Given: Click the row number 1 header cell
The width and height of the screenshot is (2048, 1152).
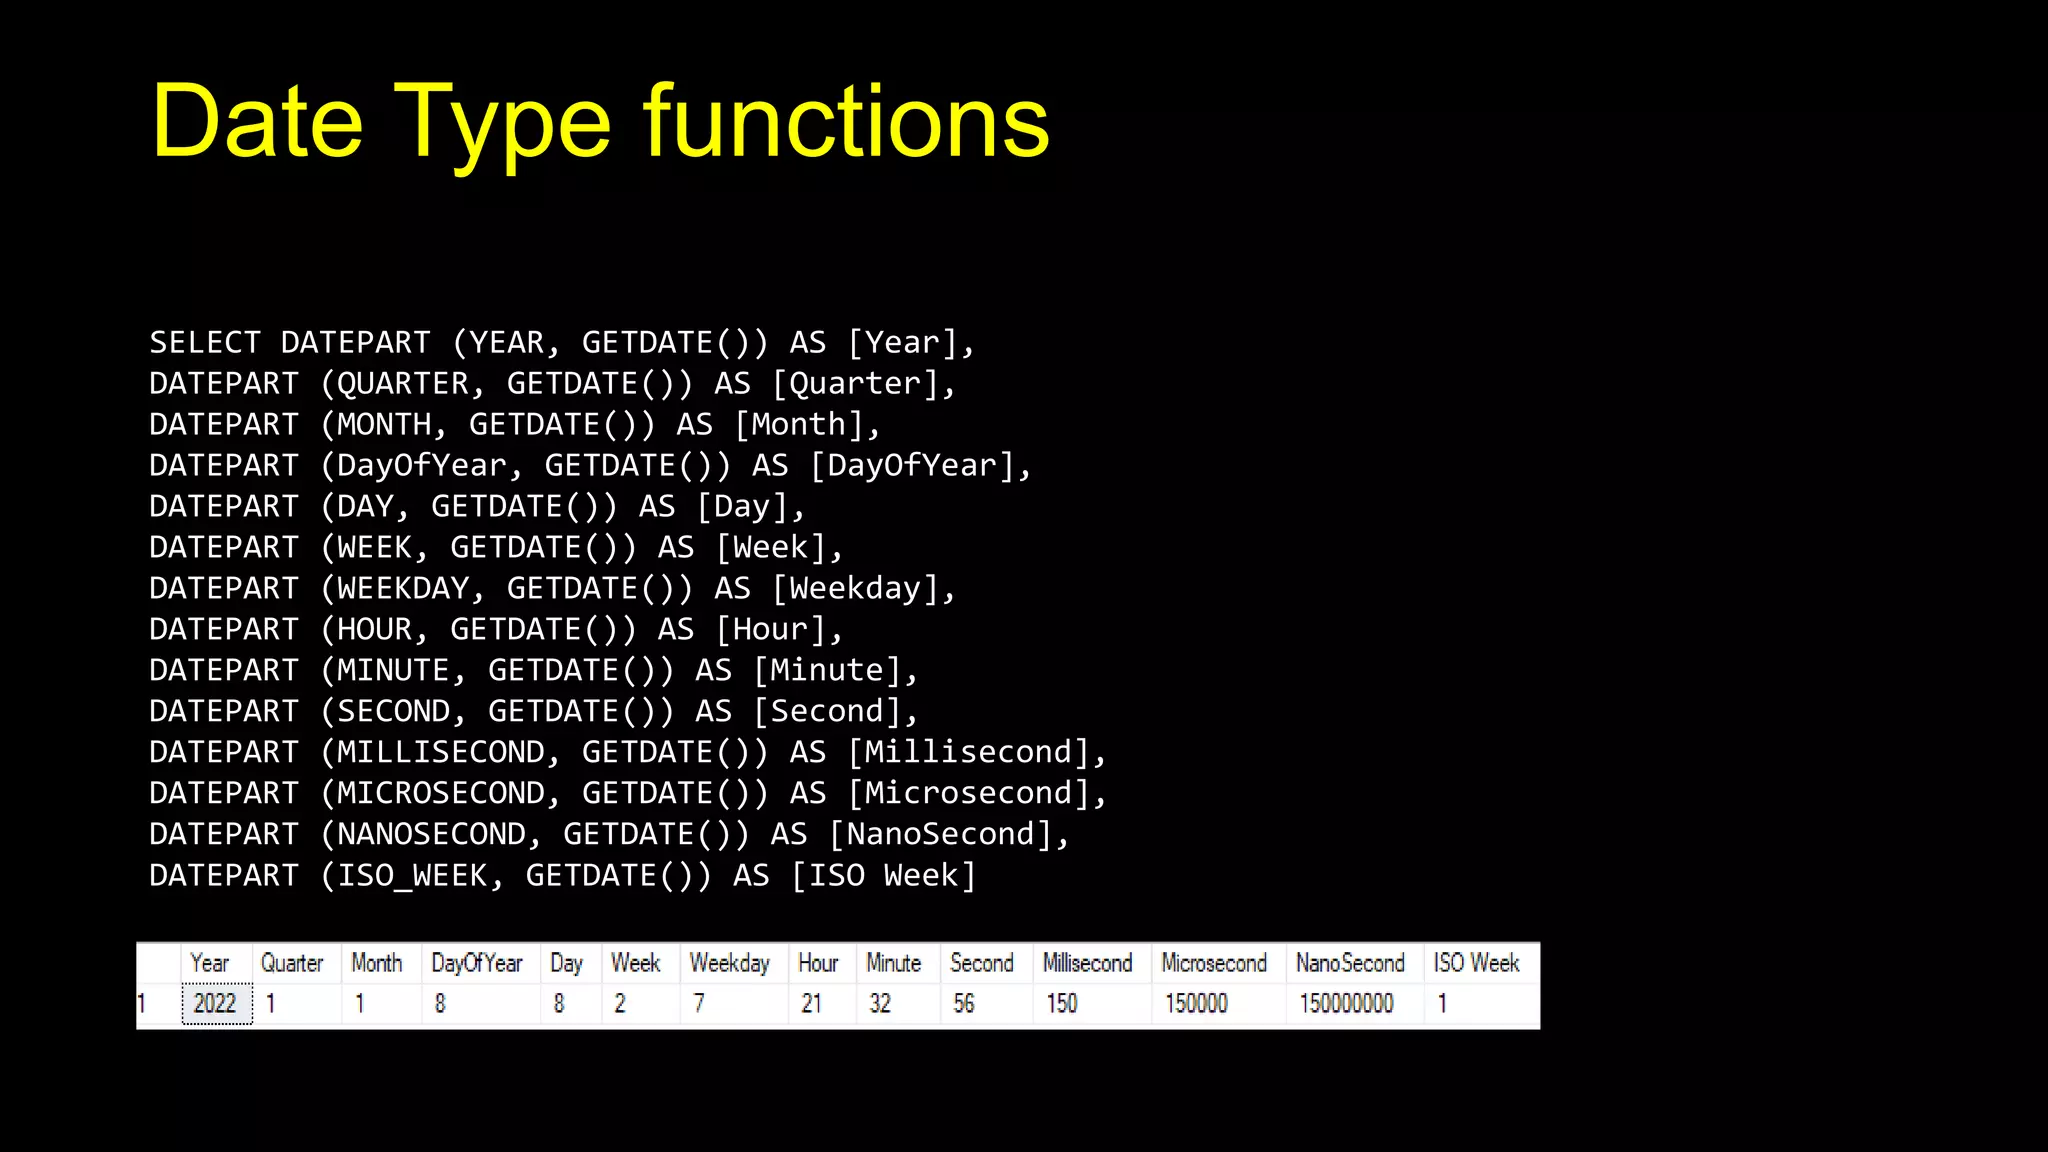Looking at the screenshot, I should pos(158,1004).
